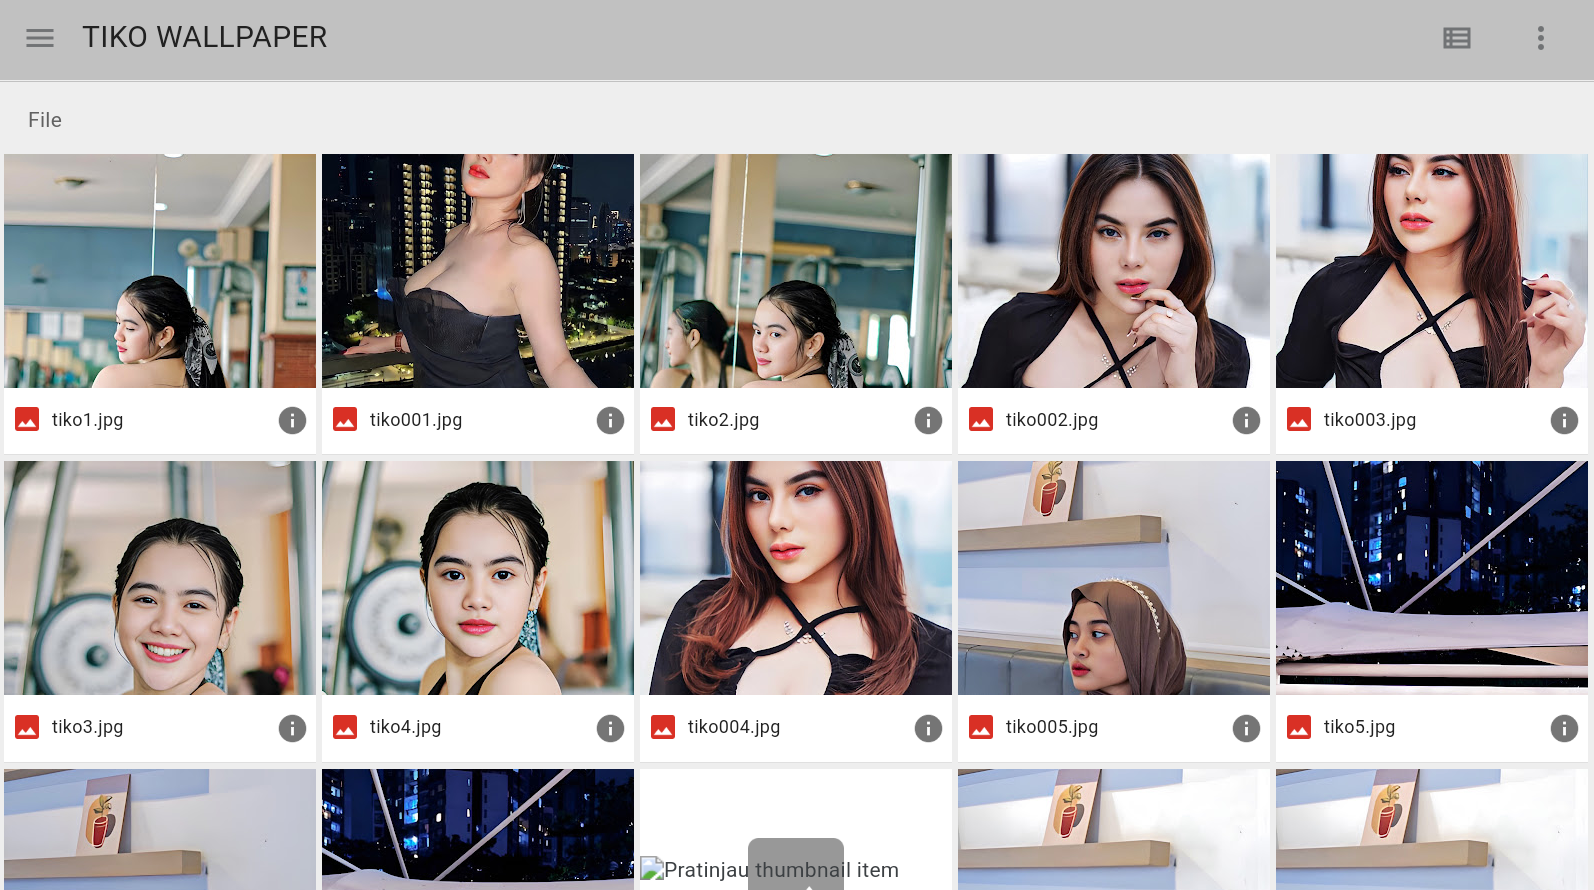Open the three-dot more options menu
This screenshot has width=1594, height=890.
pyautogui.click(x=1541, y=38)
